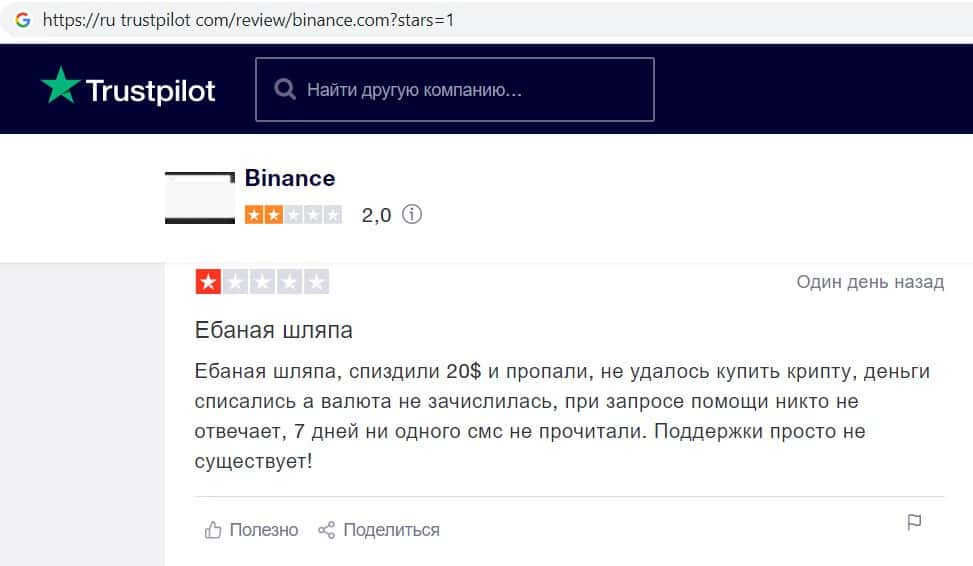The image size is (973, 566).
Task: Click the "Полезно" button label
Action: [263, 529]
